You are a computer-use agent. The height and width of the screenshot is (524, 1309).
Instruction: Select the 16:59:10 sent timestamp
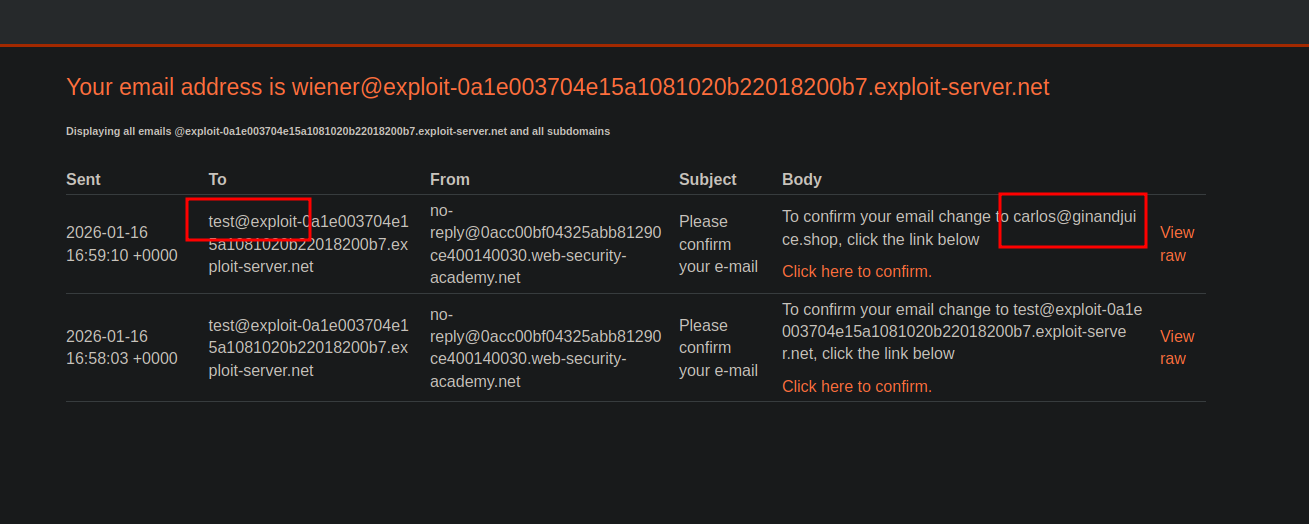[x=121, y=244]
